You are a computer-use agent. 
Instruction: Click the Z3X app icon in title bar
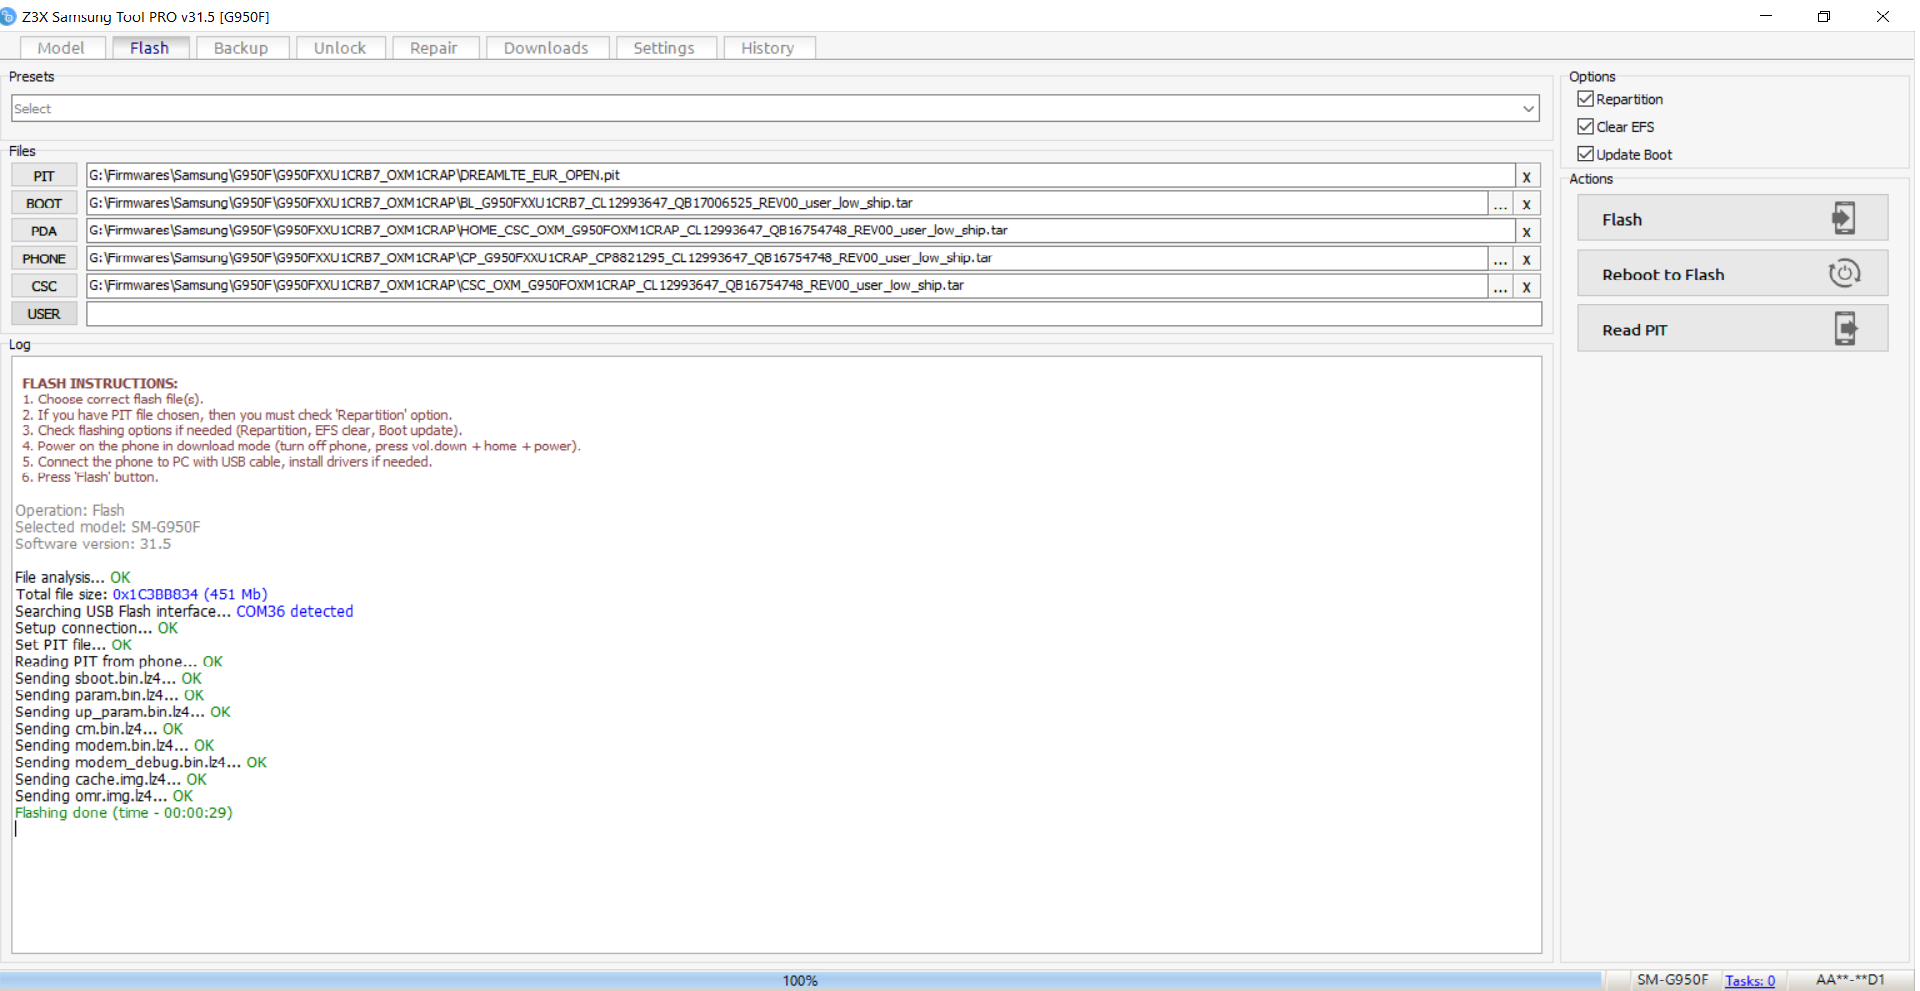pyautogui.click(x=9, y=16)
